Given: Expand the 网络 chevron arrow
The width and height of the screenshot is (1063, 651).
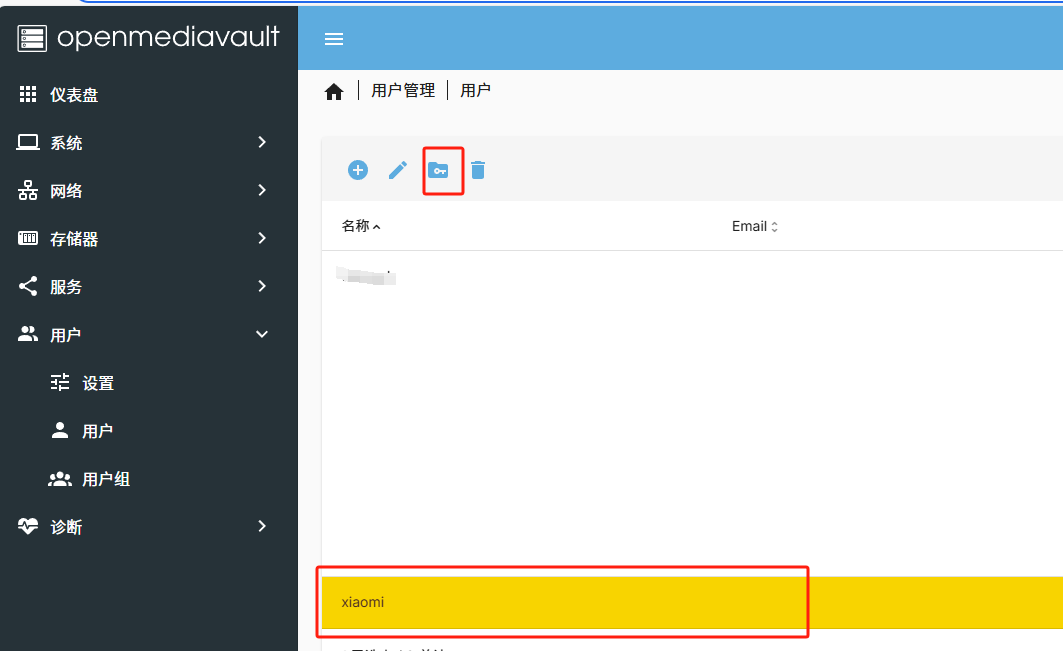Looking at the screenshot, I should [262, 190].
